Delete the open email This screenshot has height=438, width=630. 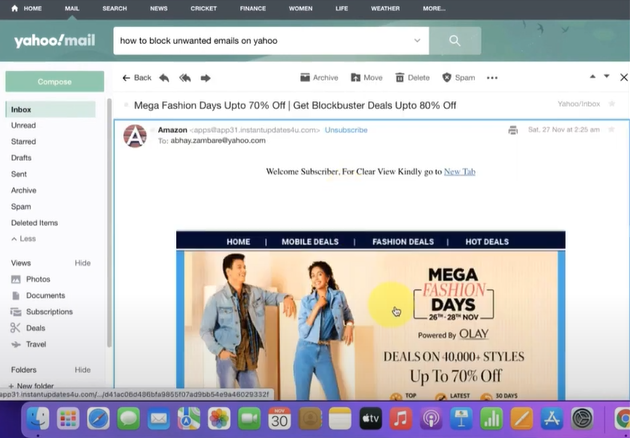(412, 78)
